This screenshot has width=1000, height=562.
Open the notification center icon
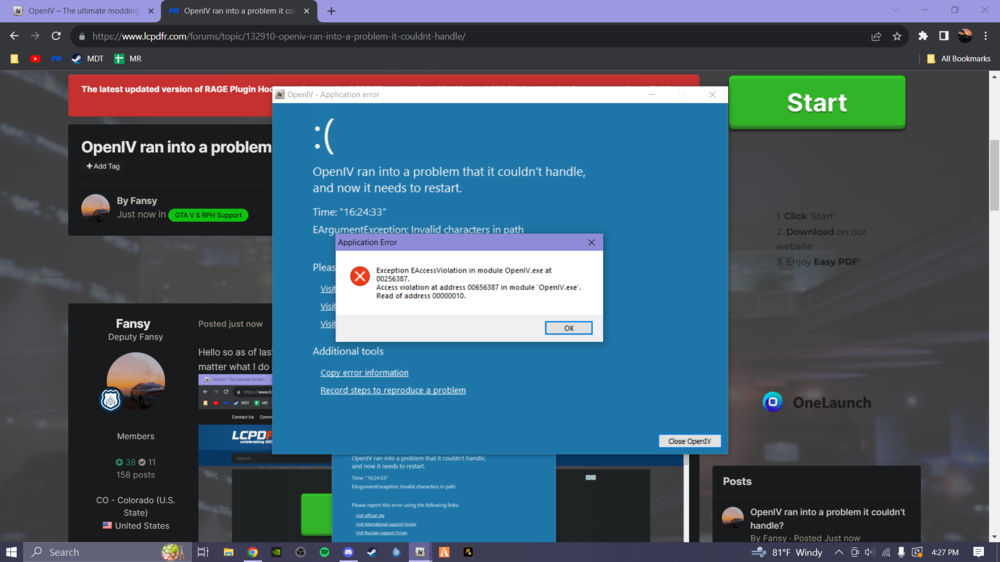pyautogui.click(x=978, y=552)
